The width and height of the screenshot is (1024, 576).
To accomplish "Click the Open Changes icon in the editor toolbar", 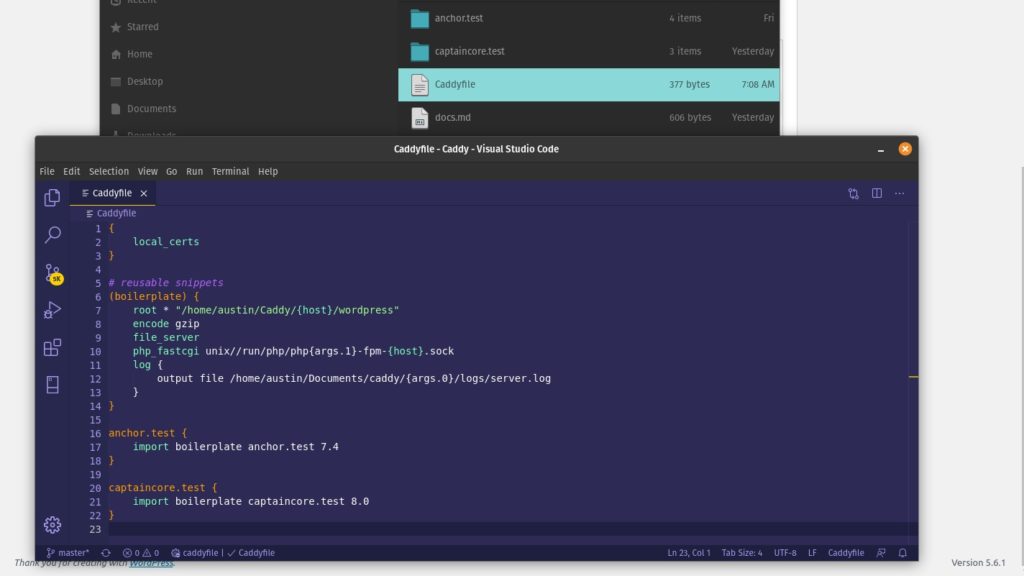I will 854,193.
